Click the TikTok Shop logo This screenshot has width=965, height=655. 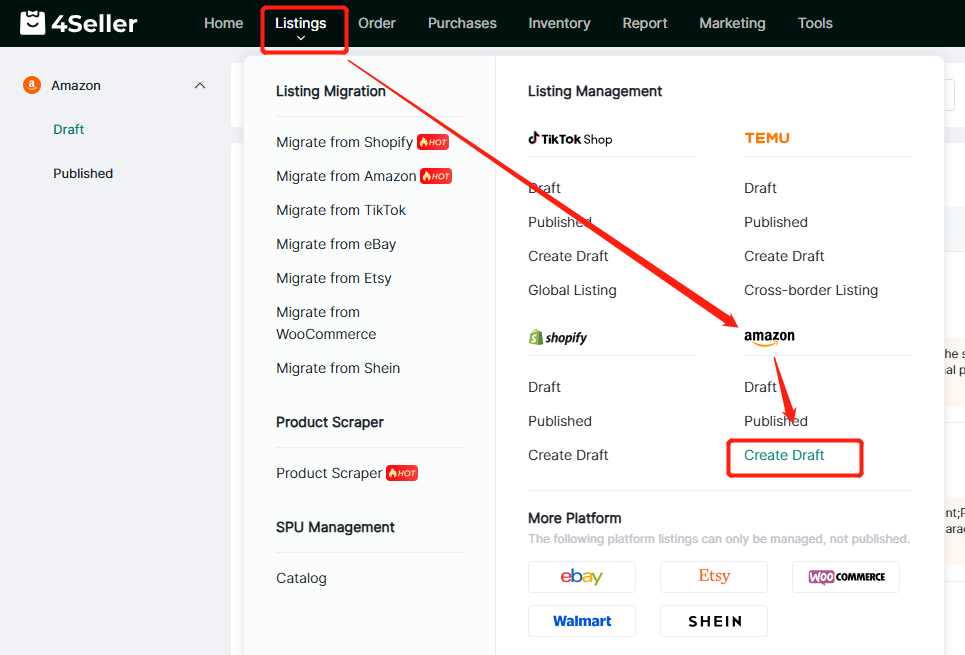tap(570, 139)
